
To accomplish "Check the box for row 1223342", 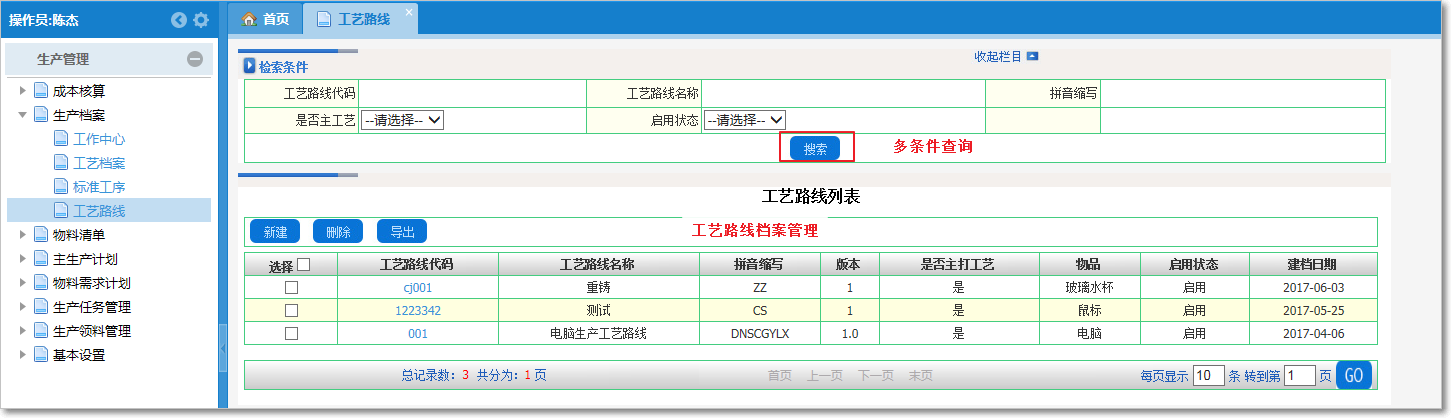I will (291, 310).
